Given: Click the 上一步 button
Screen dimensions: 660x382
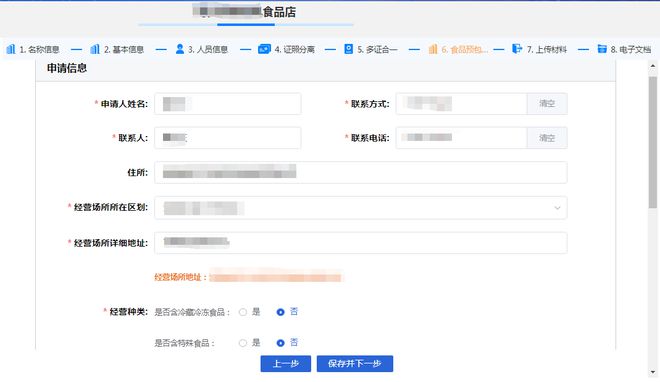Looking at the screenshot, I should 285,363.
